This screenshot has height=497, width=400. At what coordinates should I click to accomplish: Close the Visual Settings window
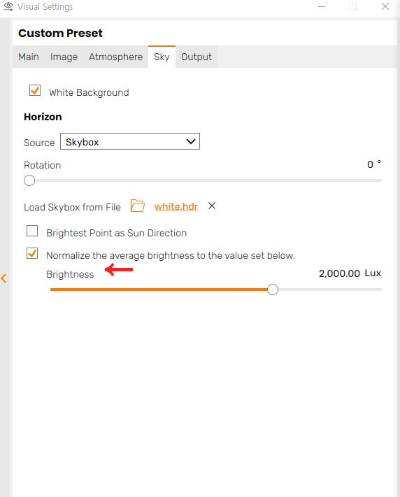pyautogui.click(x=385, y=7)
